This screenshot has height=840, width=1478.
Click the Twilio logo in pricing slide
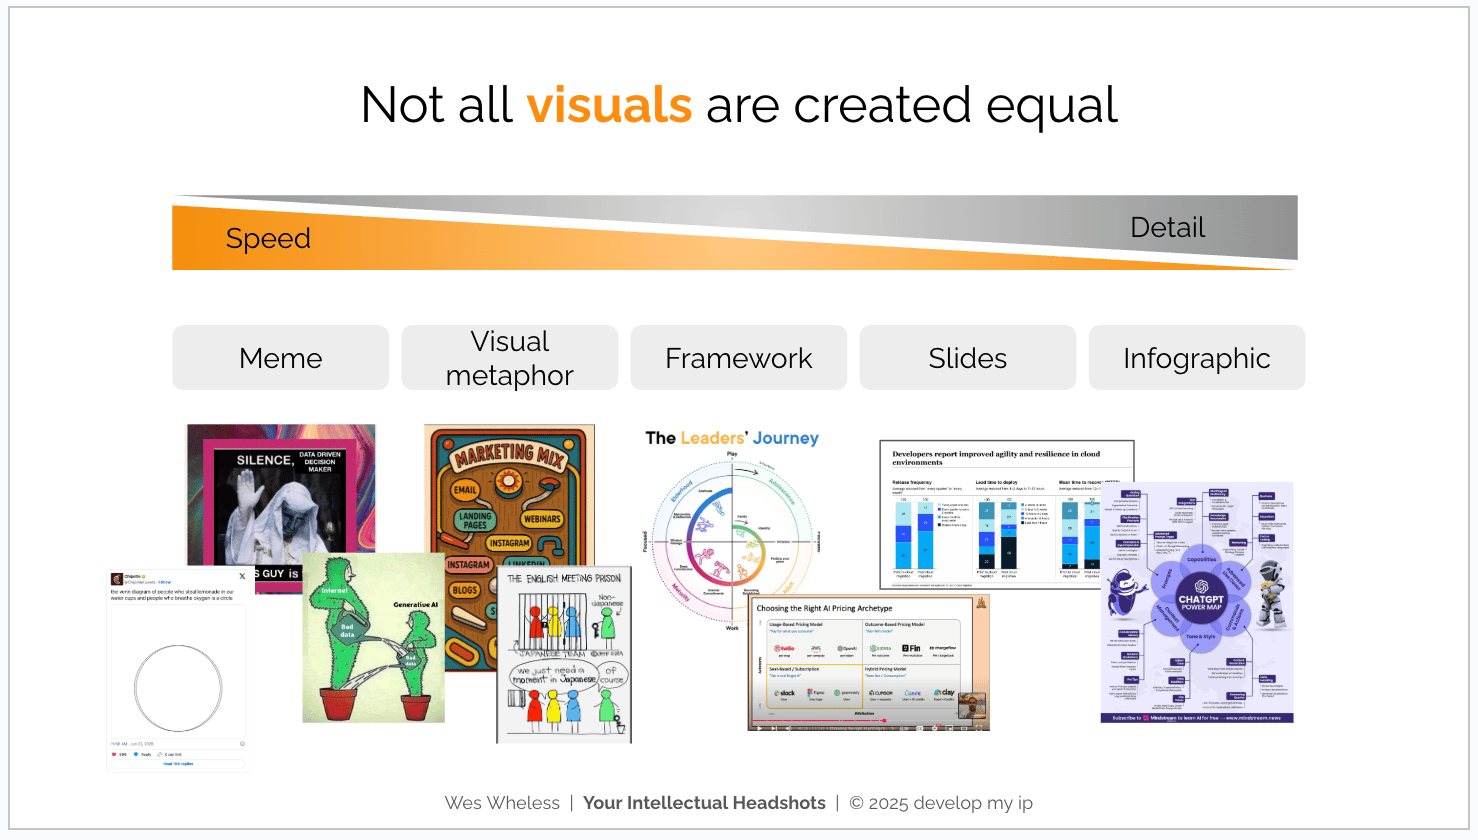tap(784, 648)
